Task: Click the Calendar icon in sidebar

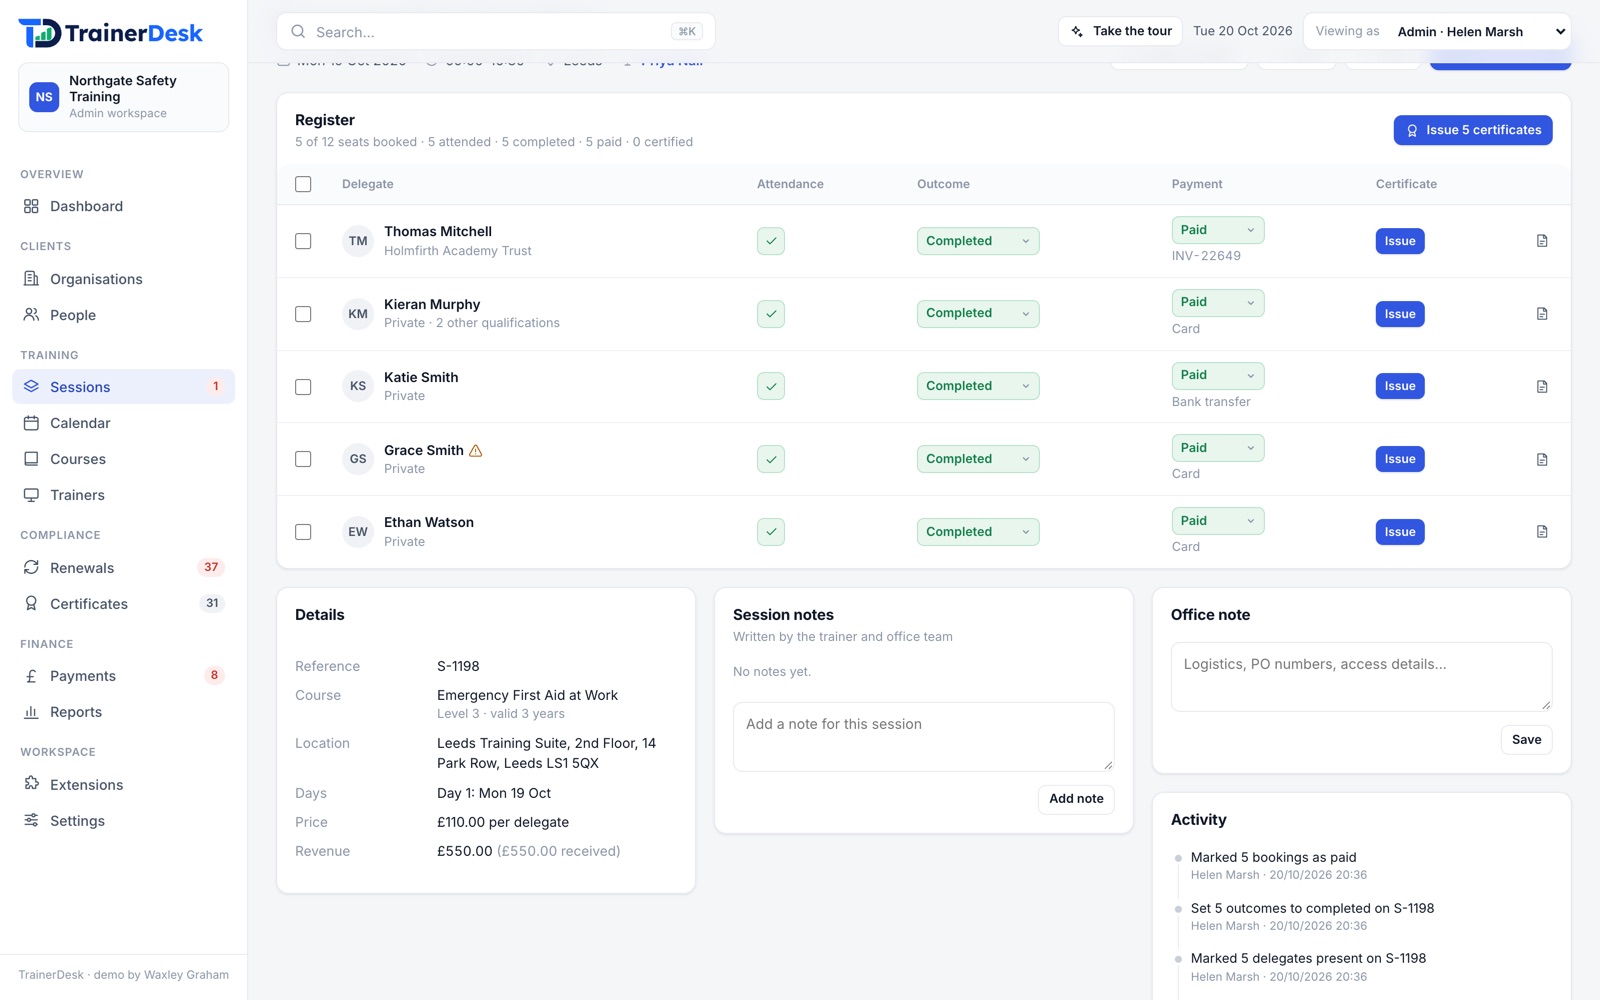Action: tap(31, 423)
